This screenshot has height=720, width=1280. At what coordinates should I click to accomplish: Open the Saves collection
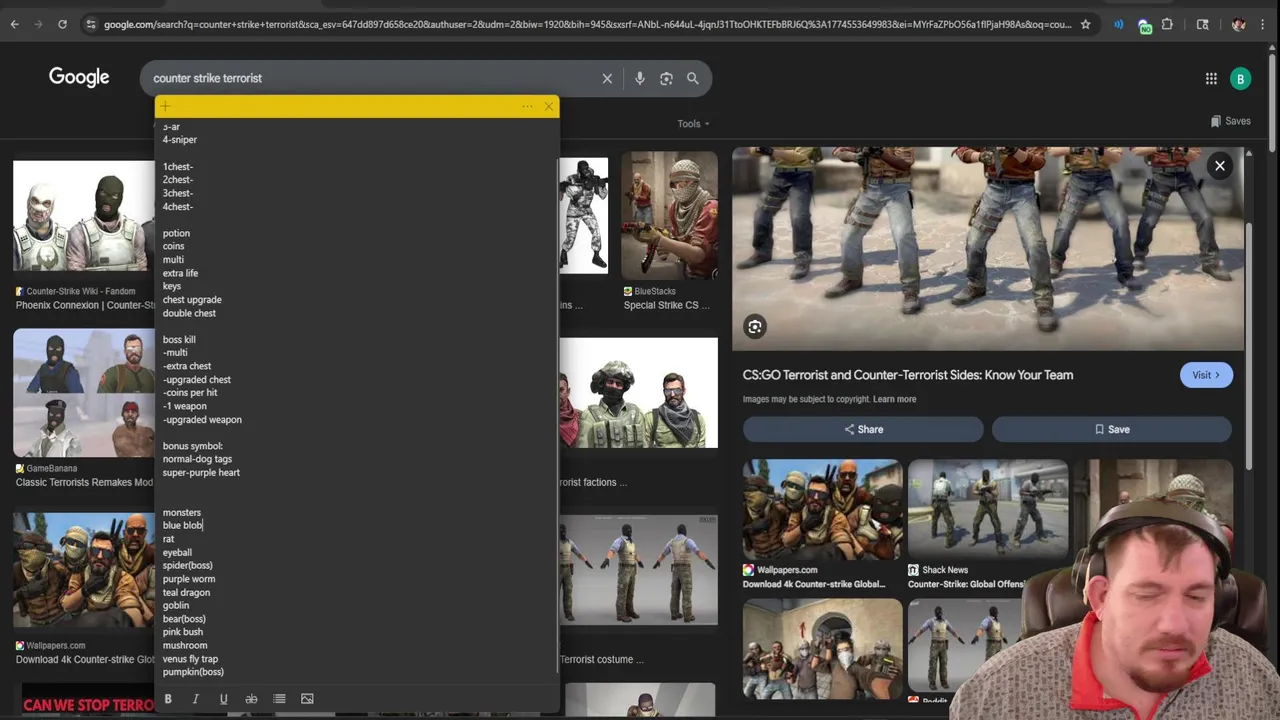[1230, 121]
